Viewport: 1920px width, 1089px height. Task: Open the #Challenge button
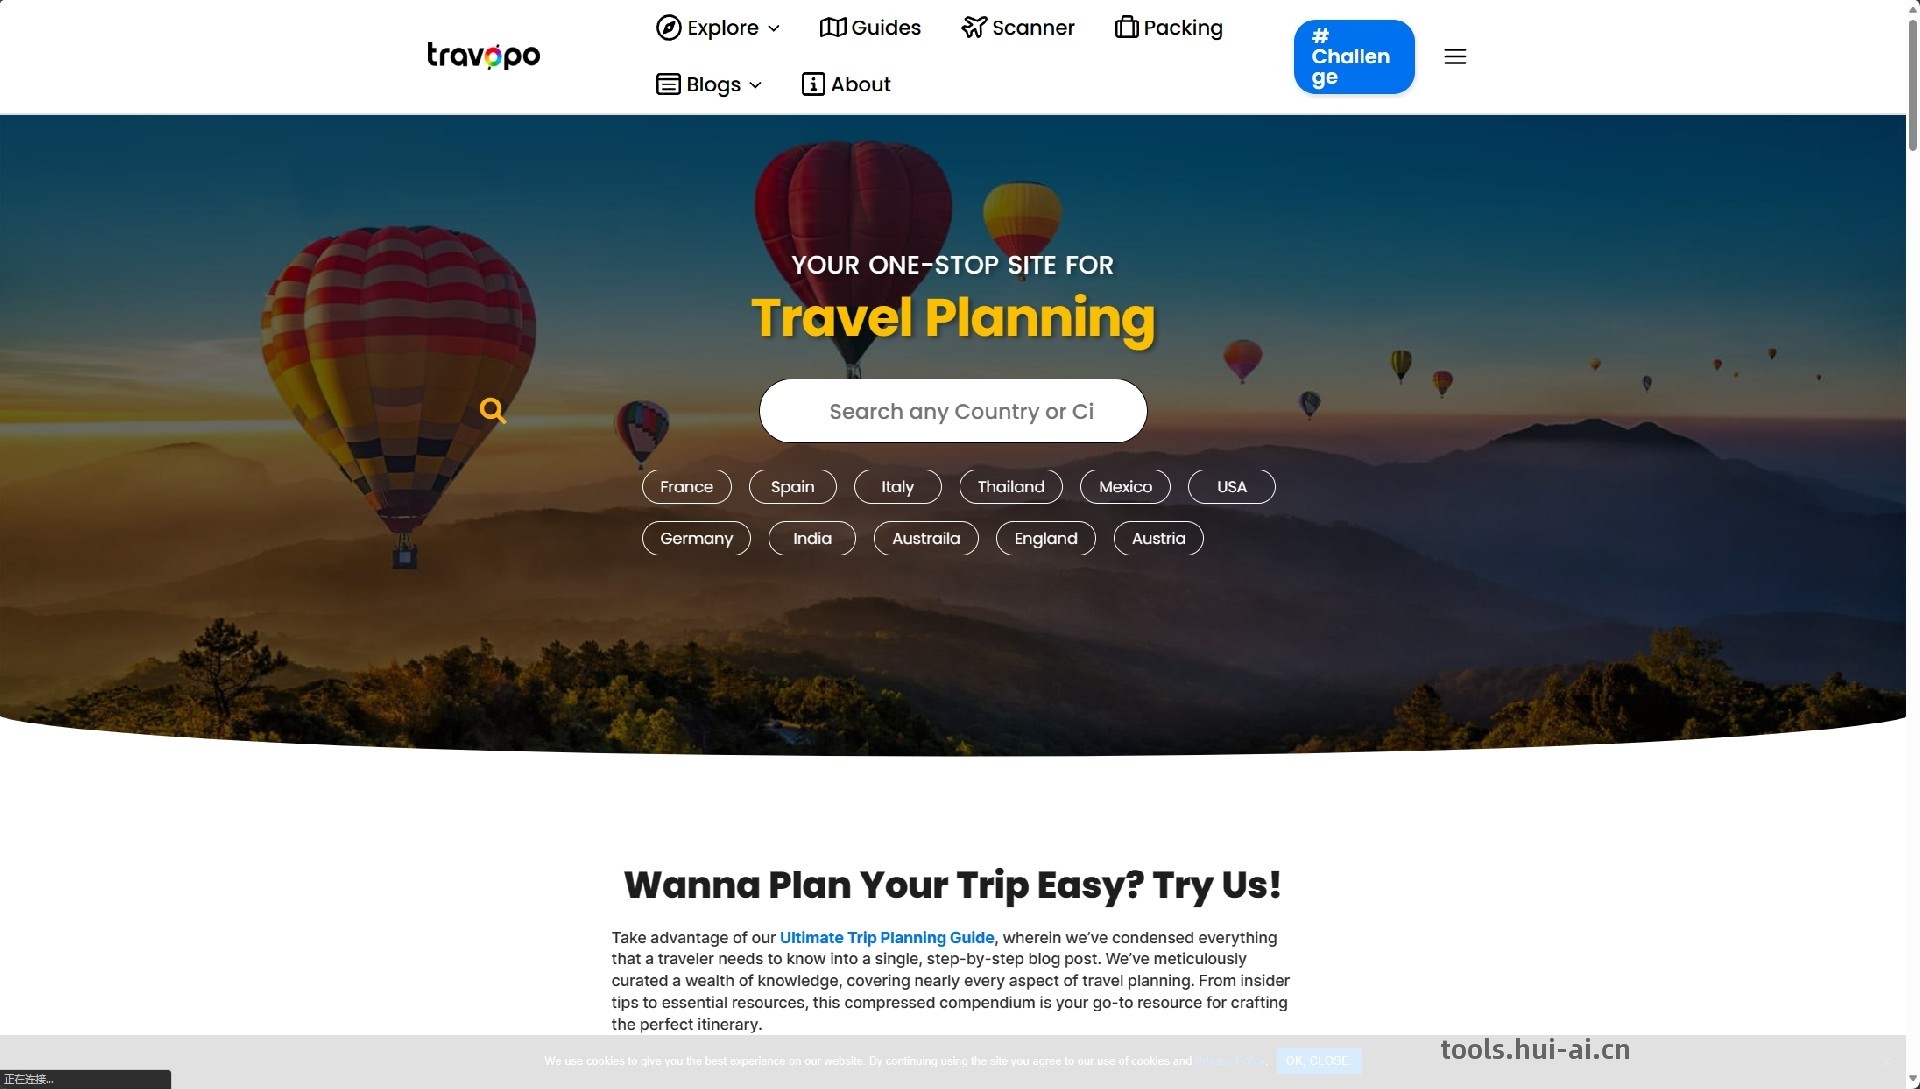(1354, 57)
